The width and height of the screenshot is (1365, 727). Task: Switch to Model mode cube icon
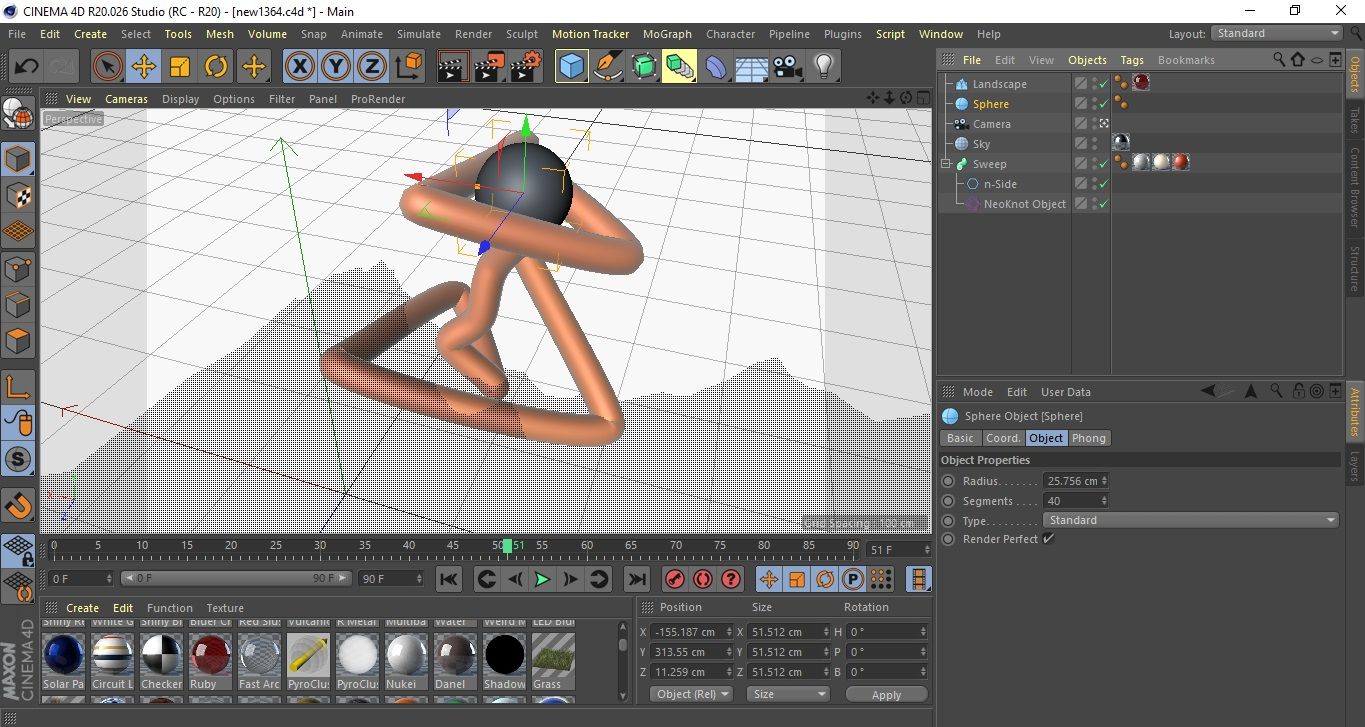(x=19, y=159)
